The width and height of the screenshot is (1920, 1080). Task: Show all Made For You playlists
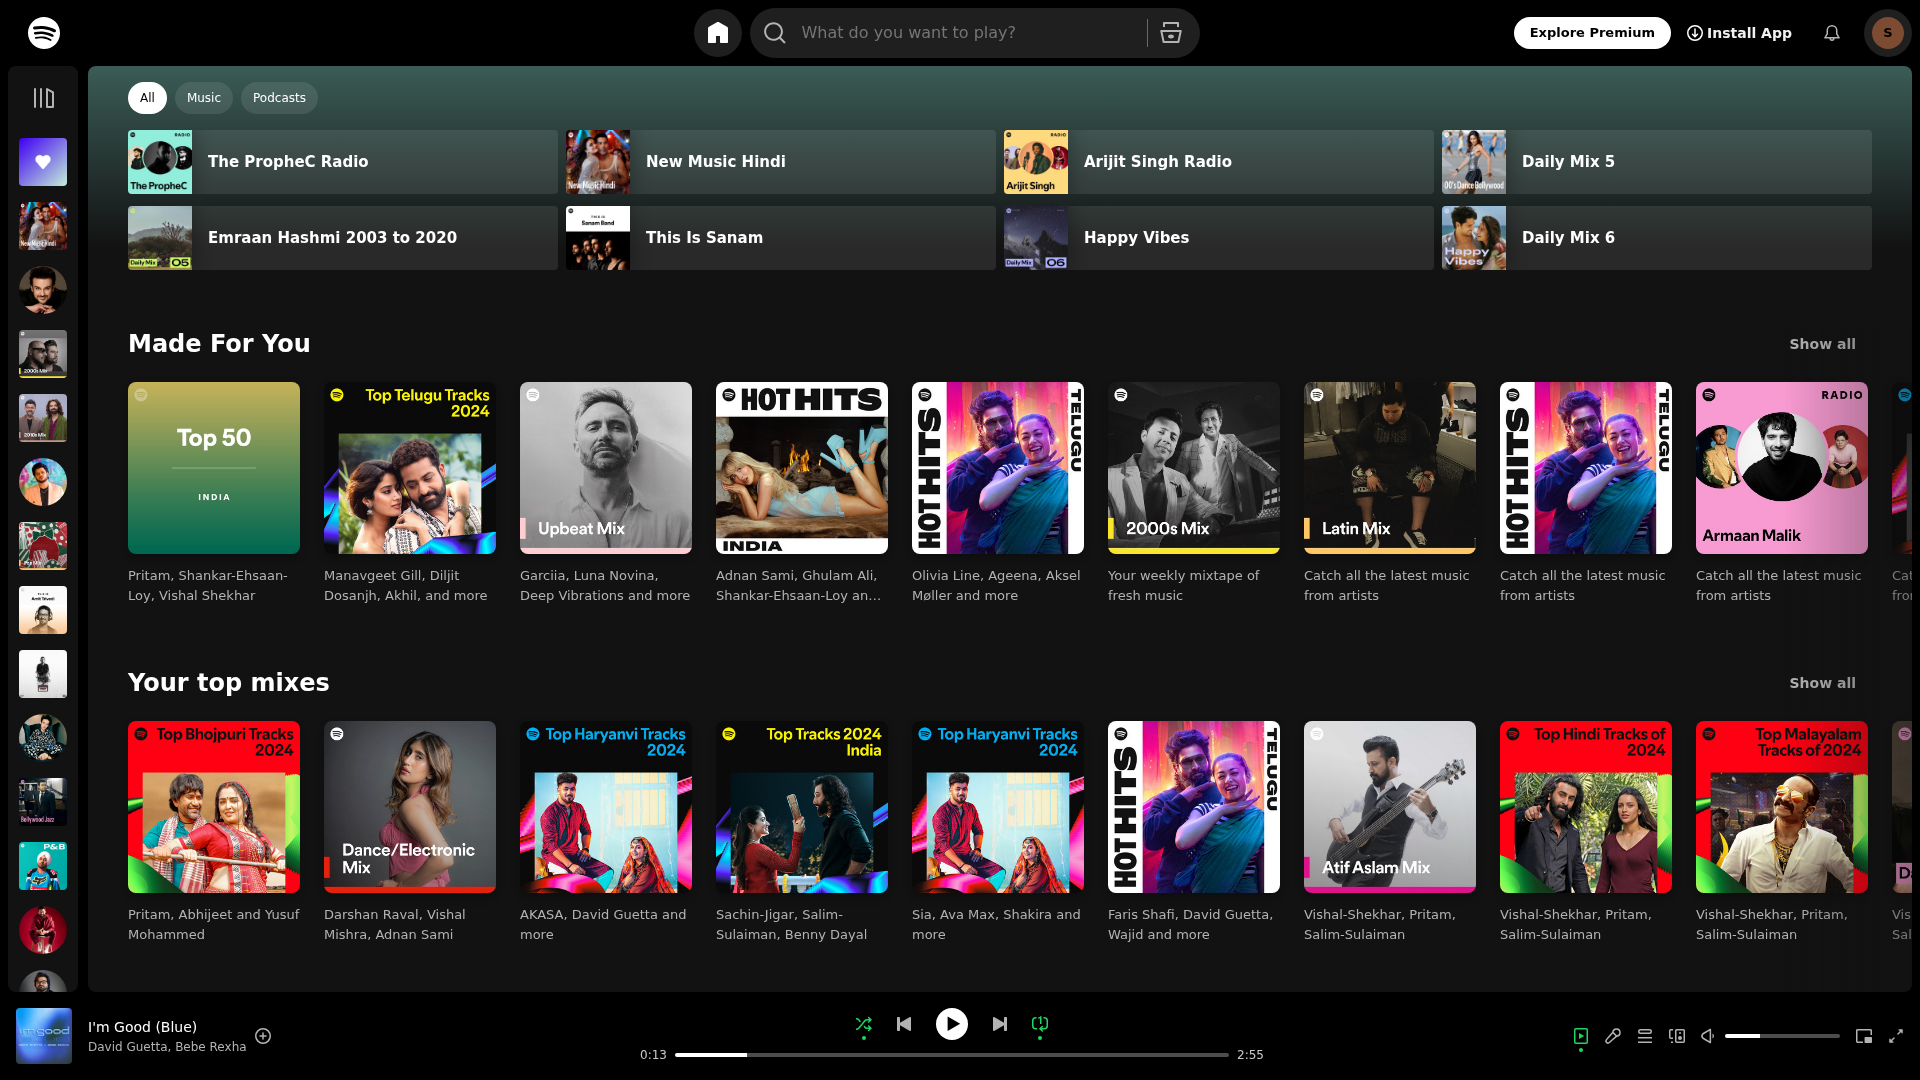[1822, 344]
